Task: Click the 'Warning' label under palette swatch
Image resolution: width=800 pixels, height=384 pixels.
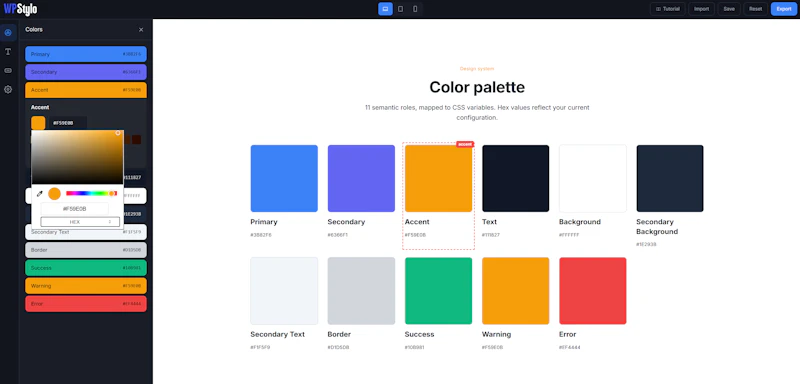Action: click(x=496, y=335)
